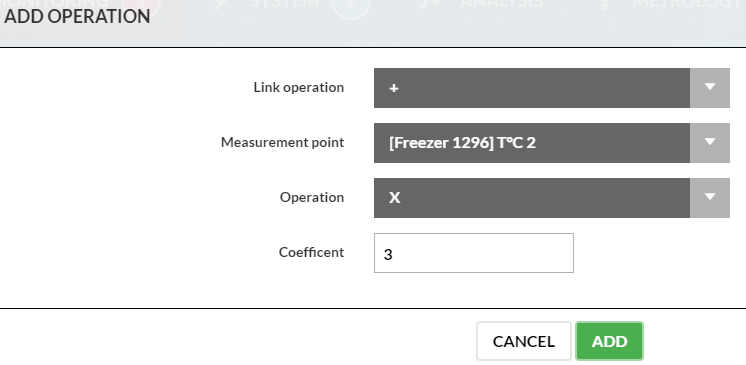This screenshot has width=746, height=365.
Task: Cancel the add operation dialog
Action: click(523, 341)
